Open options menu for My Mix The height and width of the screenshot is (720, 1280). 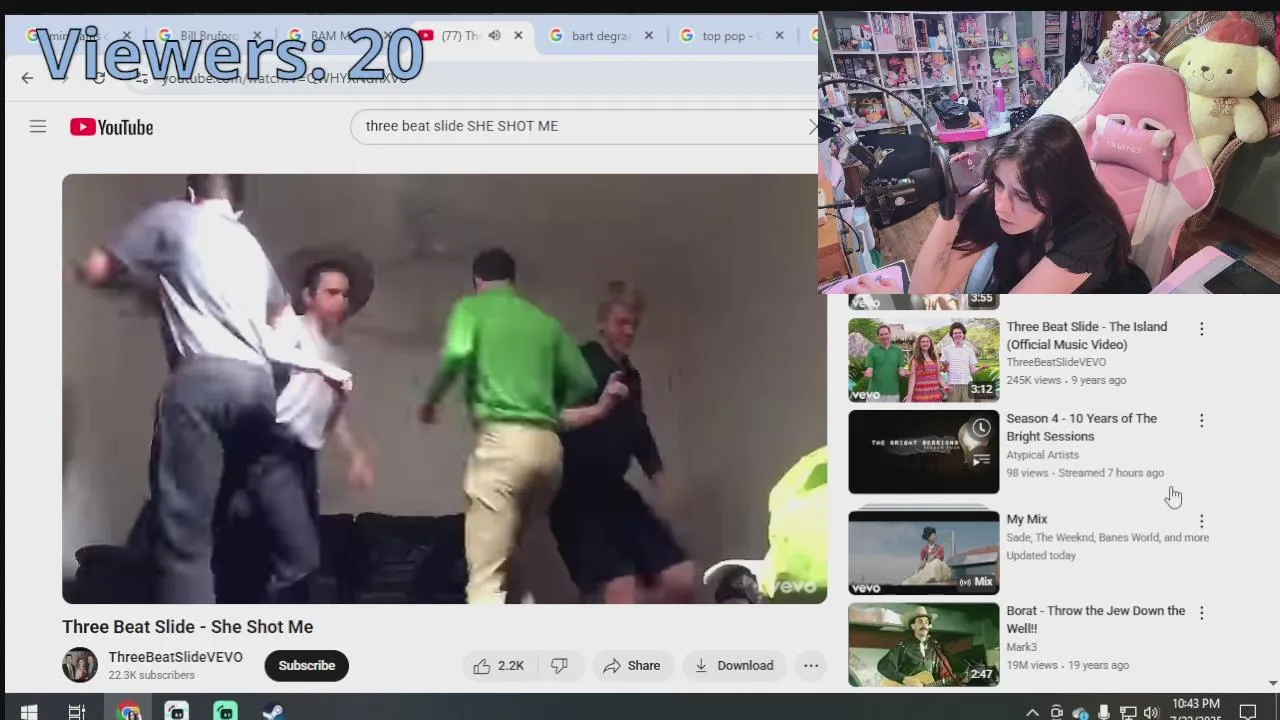[x=1201, y=521]
